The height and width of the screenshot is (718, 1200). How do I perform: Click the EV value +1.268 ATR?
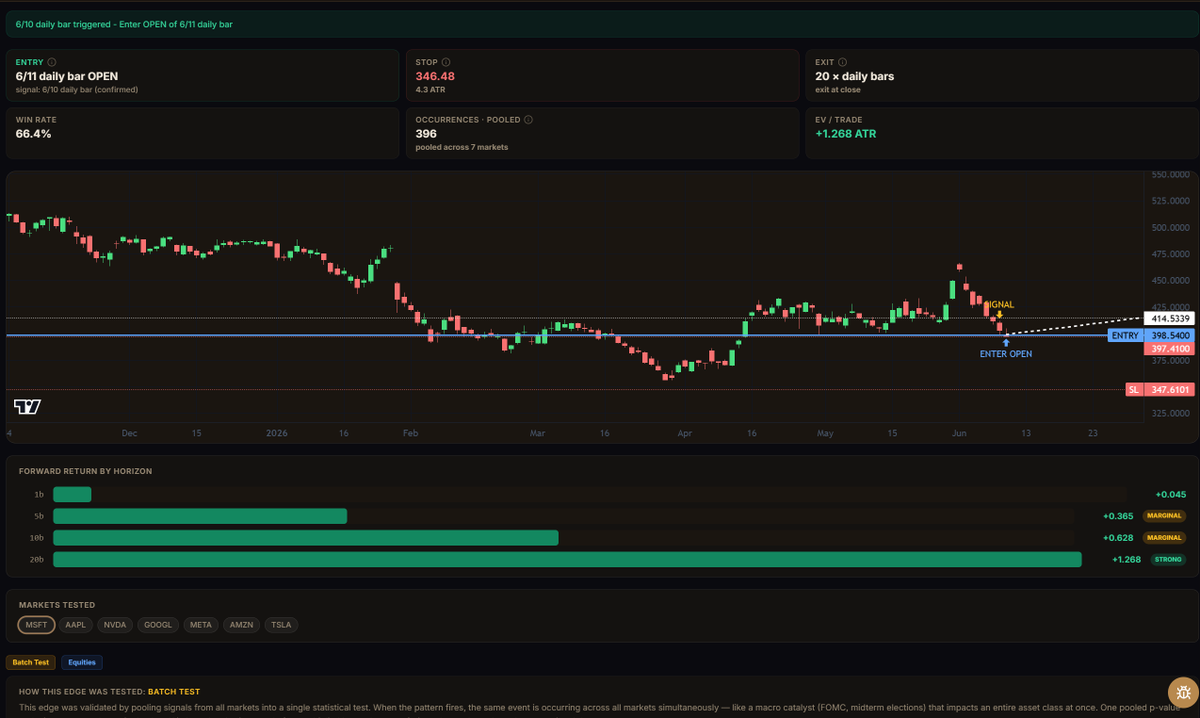click(x=845, y=133)
